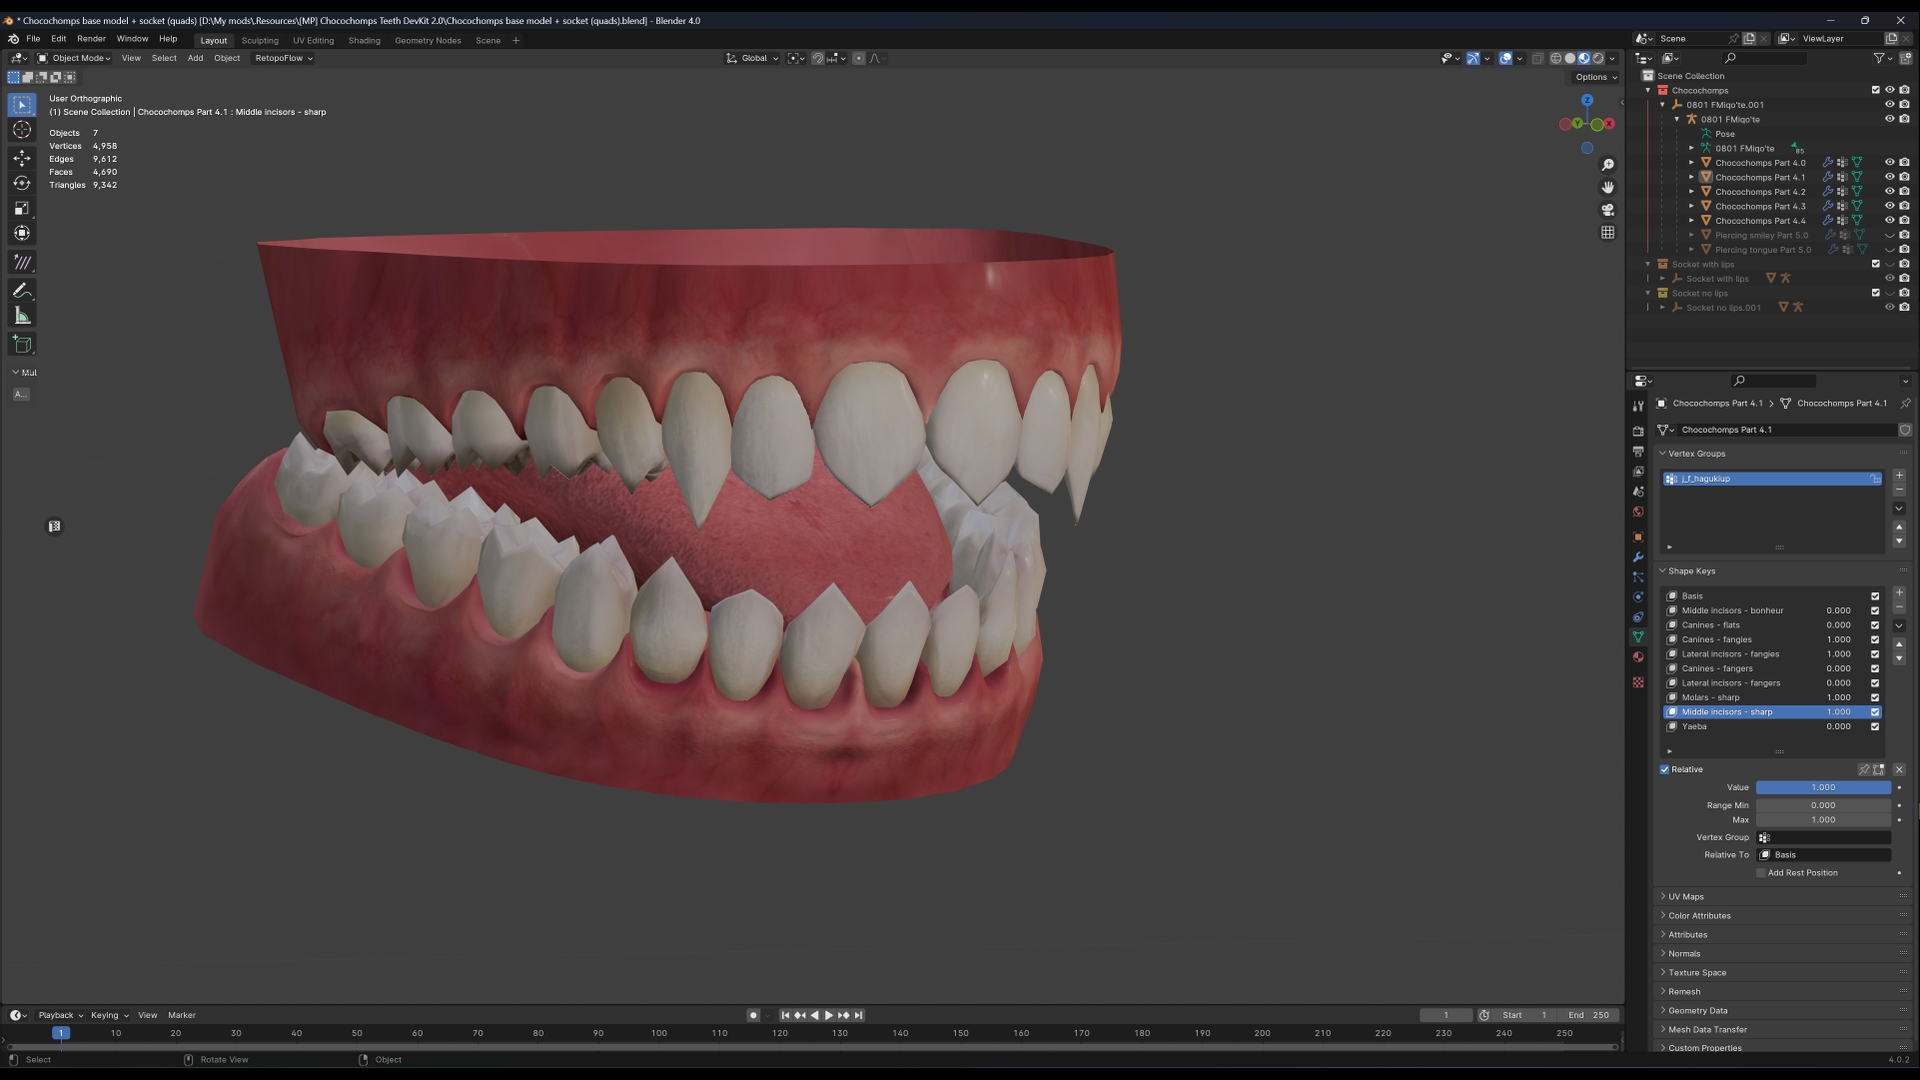Hide Chocochomps Part 4.0 in viewport
The width and height of the screenshot is (1920, 1080).
(x=1890, y=162)
